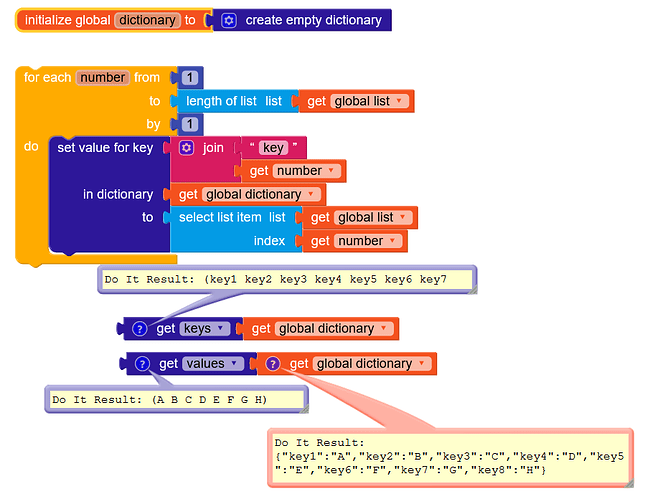This screenshot has width=668, height=499.
Task: Click the dictionary variable name field
Action: [147, 20]
